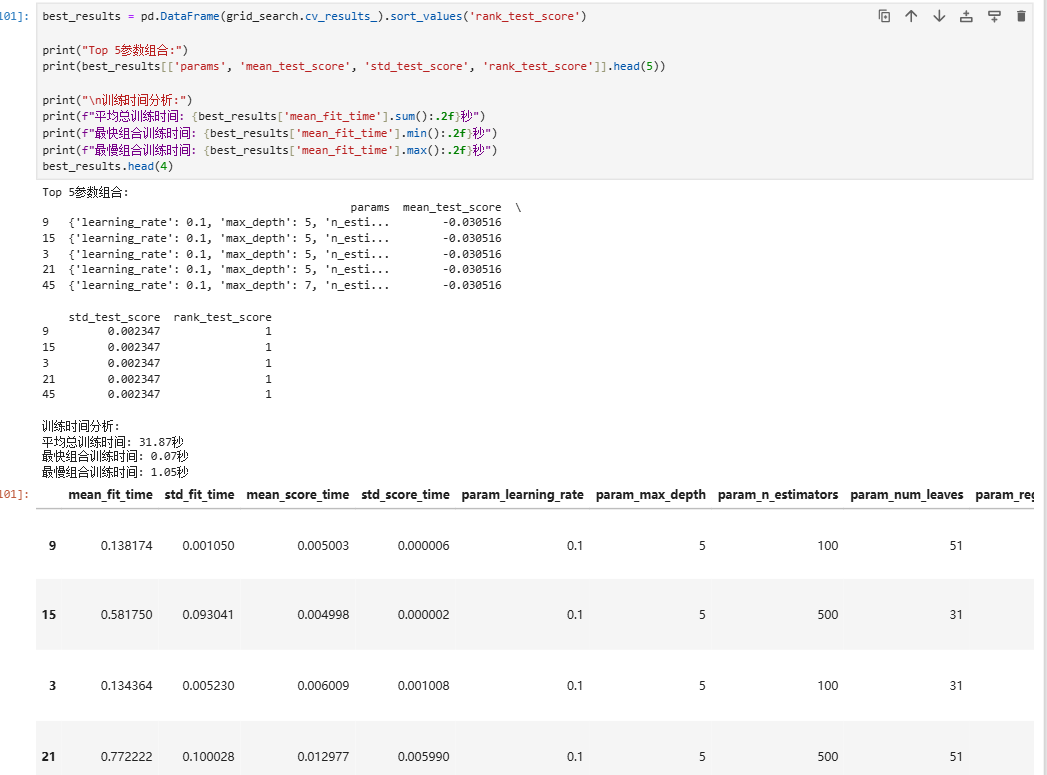Click the output prompt beside the dataframe table
Viewport: 1047px width, 775px height.
pos(15,494)
